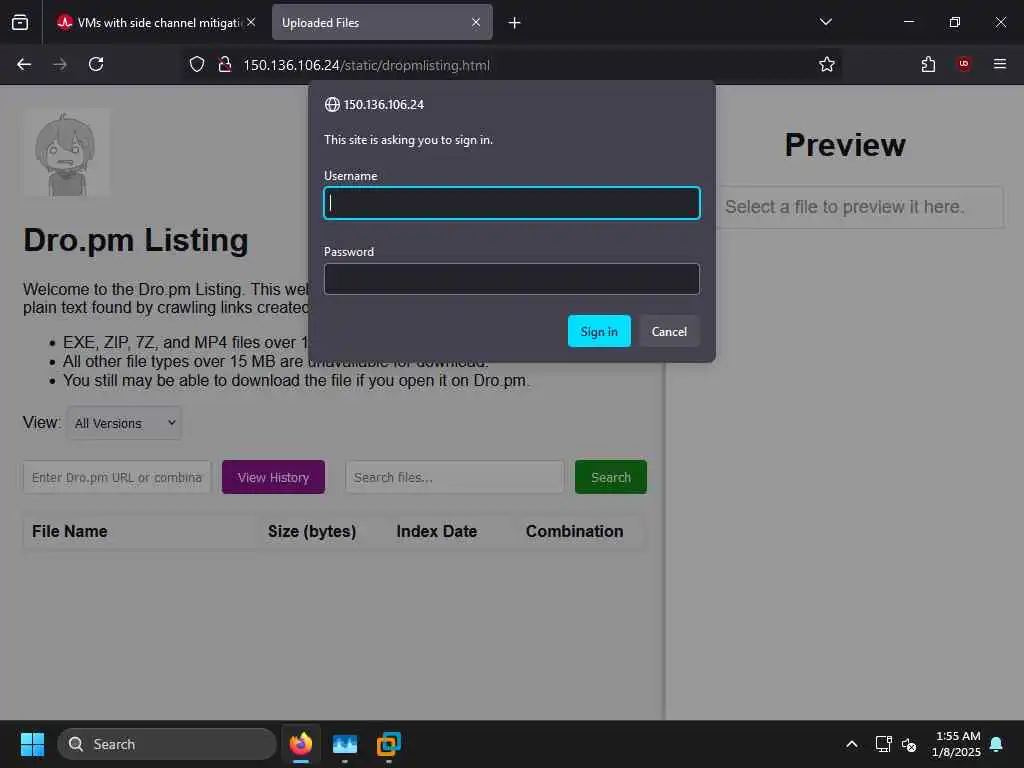Open the notifications bell icon
Viewport: 1024px width, 768px height.
pyautogui.click(x=997, y=744)
